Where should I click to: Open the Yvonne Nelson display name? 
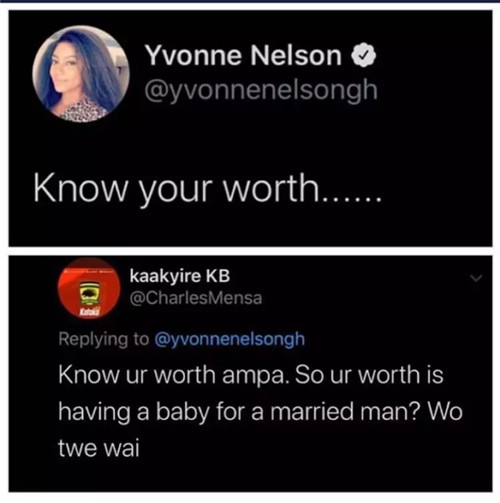pyautogui.click(x=243, y=56)
